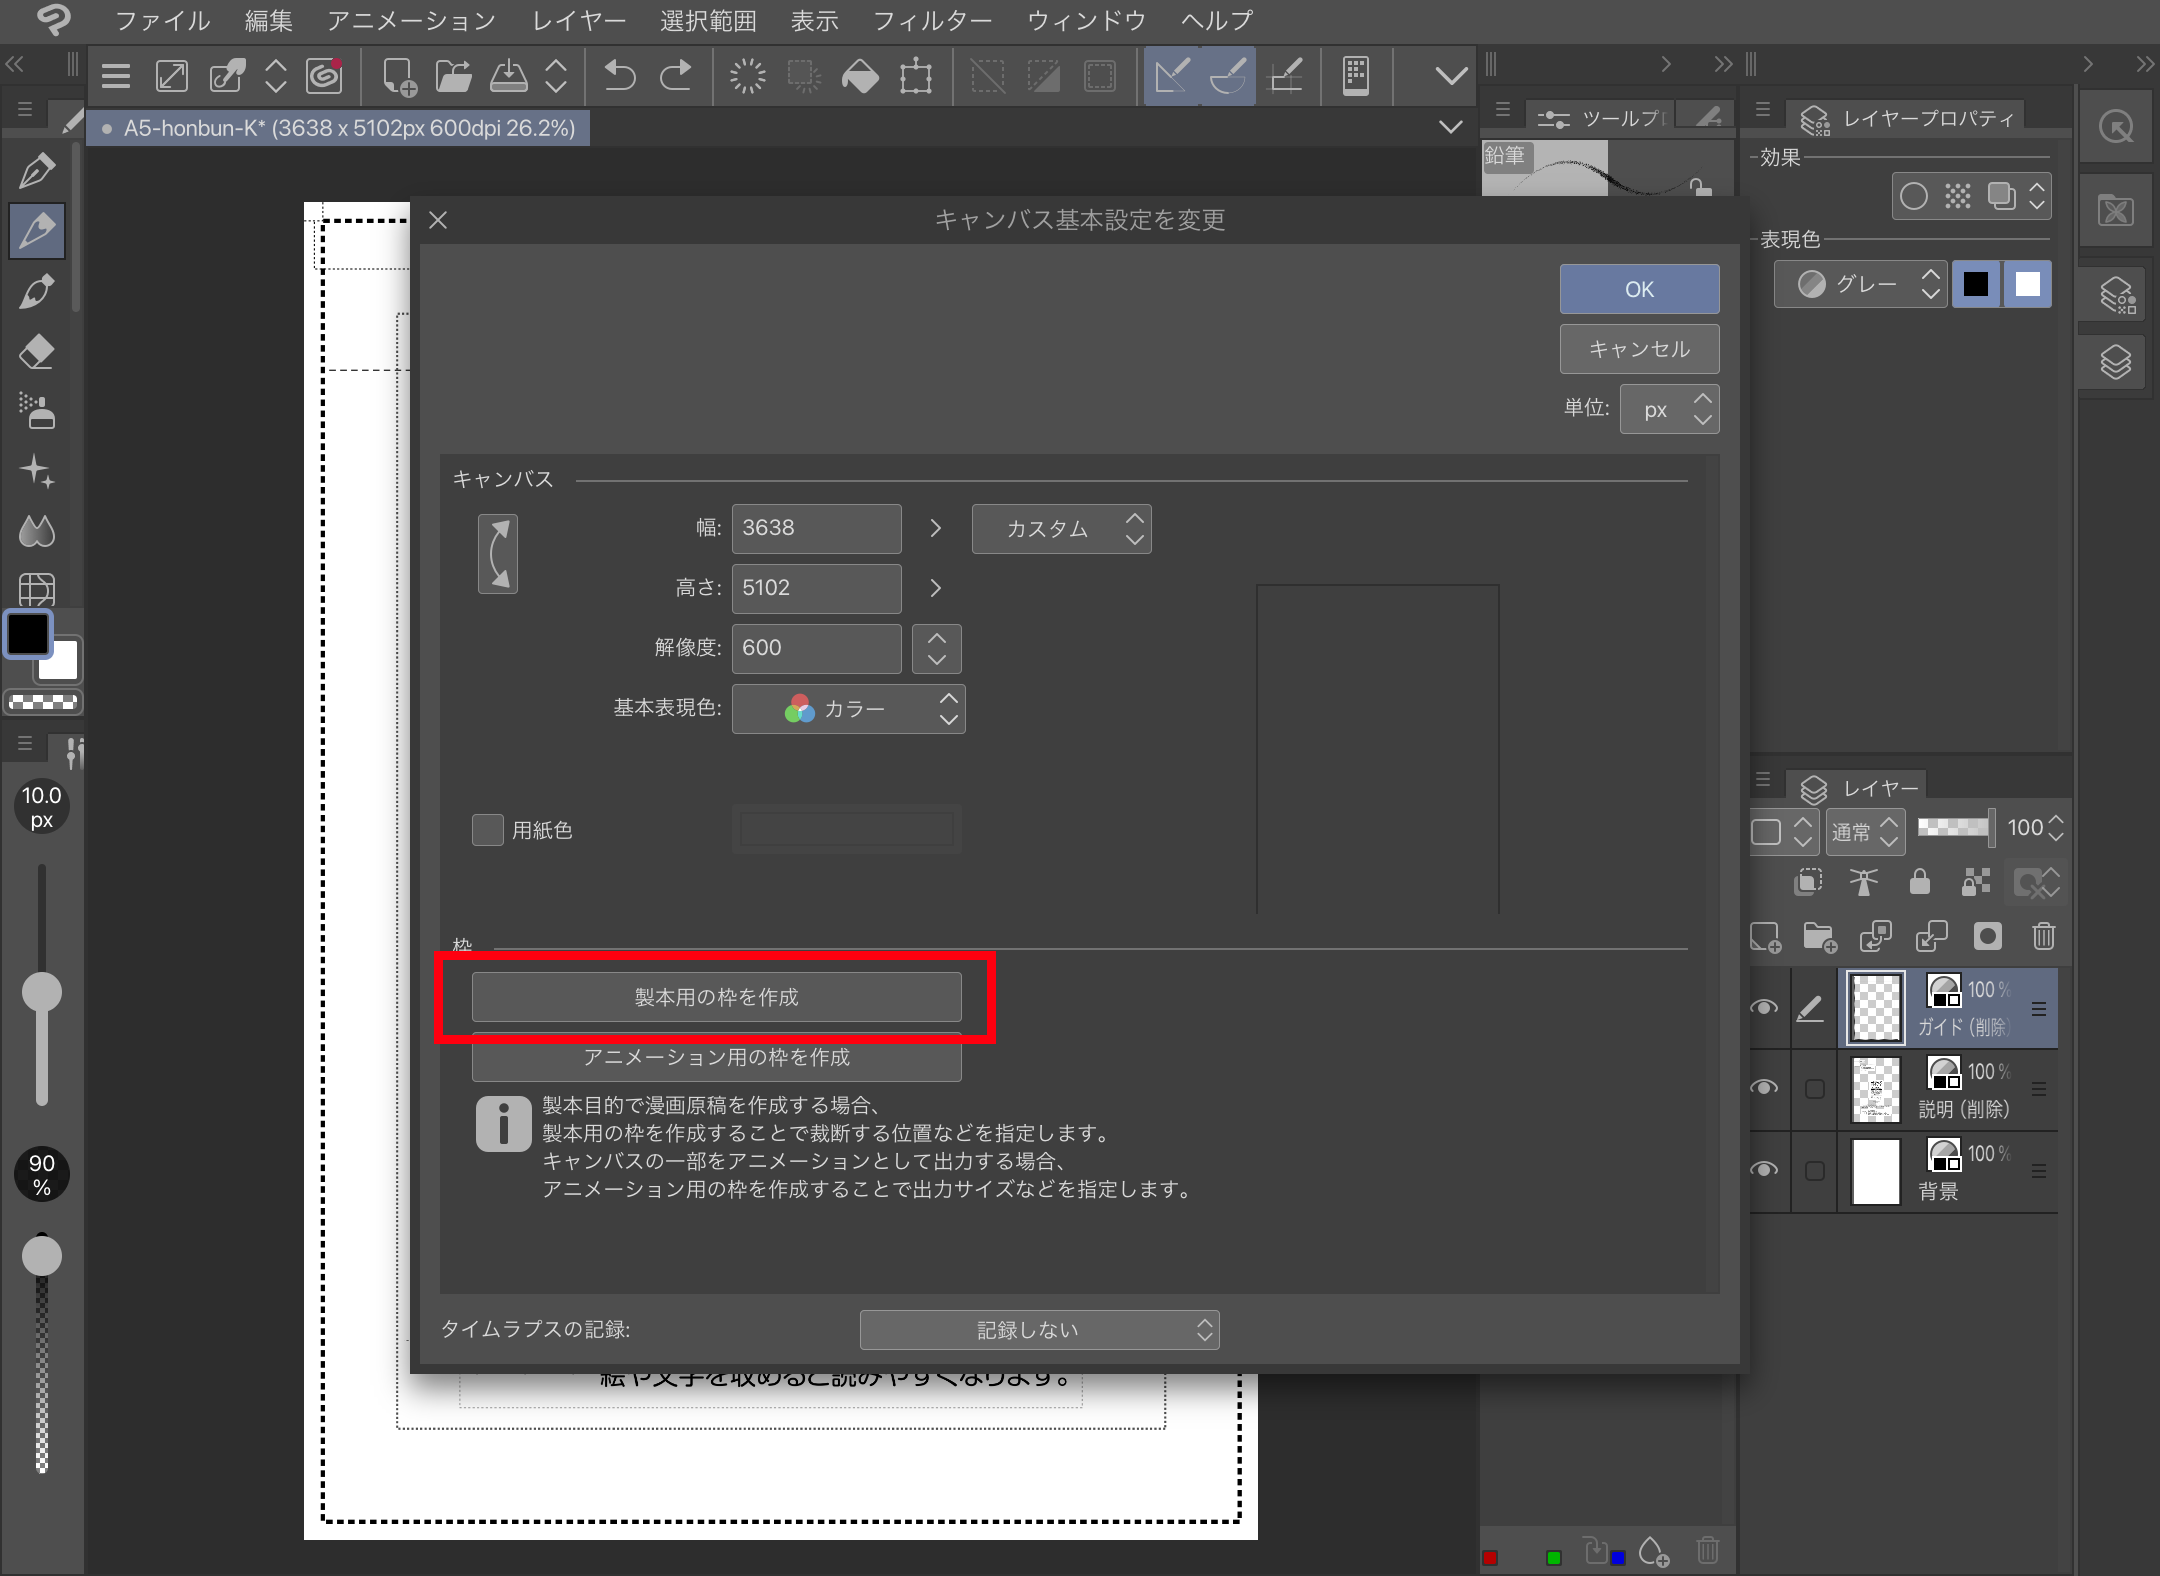This screenshot has height=1576, width=2160.
Task: Click 製本用の枠を作成 button
Action: 716,997
